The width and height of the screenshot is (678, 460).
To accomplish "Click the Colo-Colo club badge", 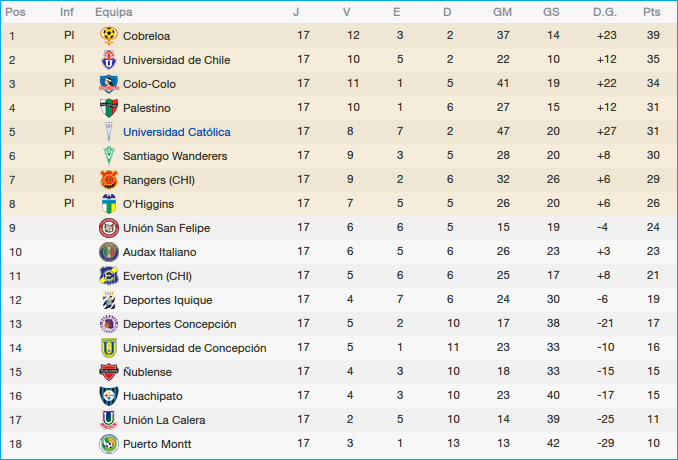I will pyautogui.click(x=108, y=83).
